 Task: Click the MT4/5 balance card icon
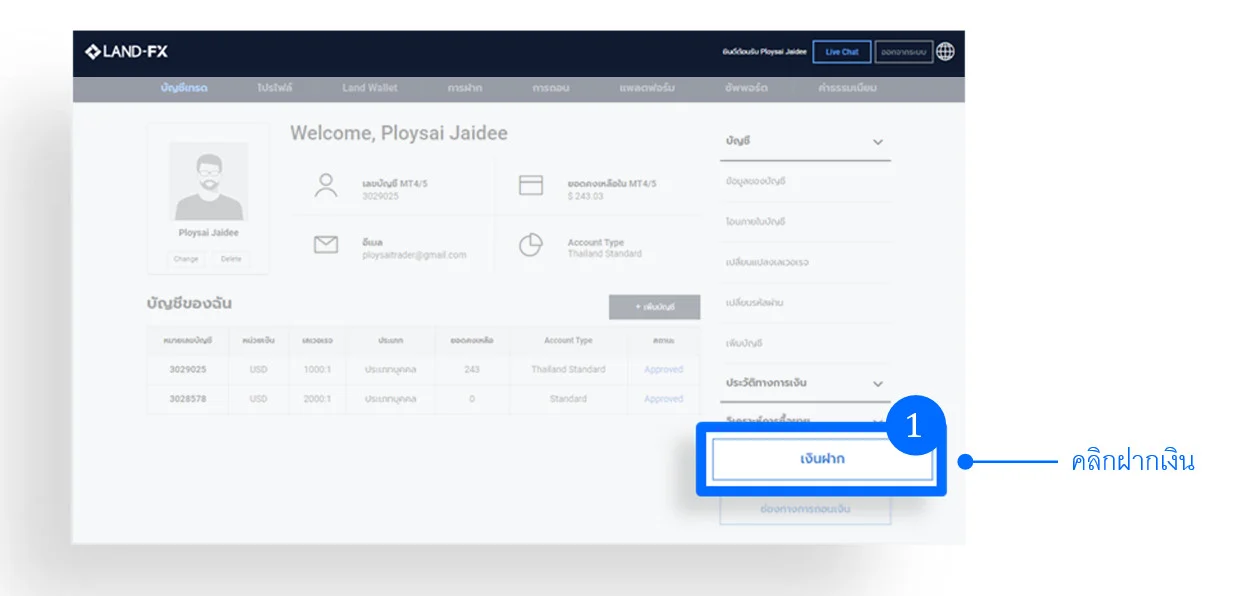[531, 185]
